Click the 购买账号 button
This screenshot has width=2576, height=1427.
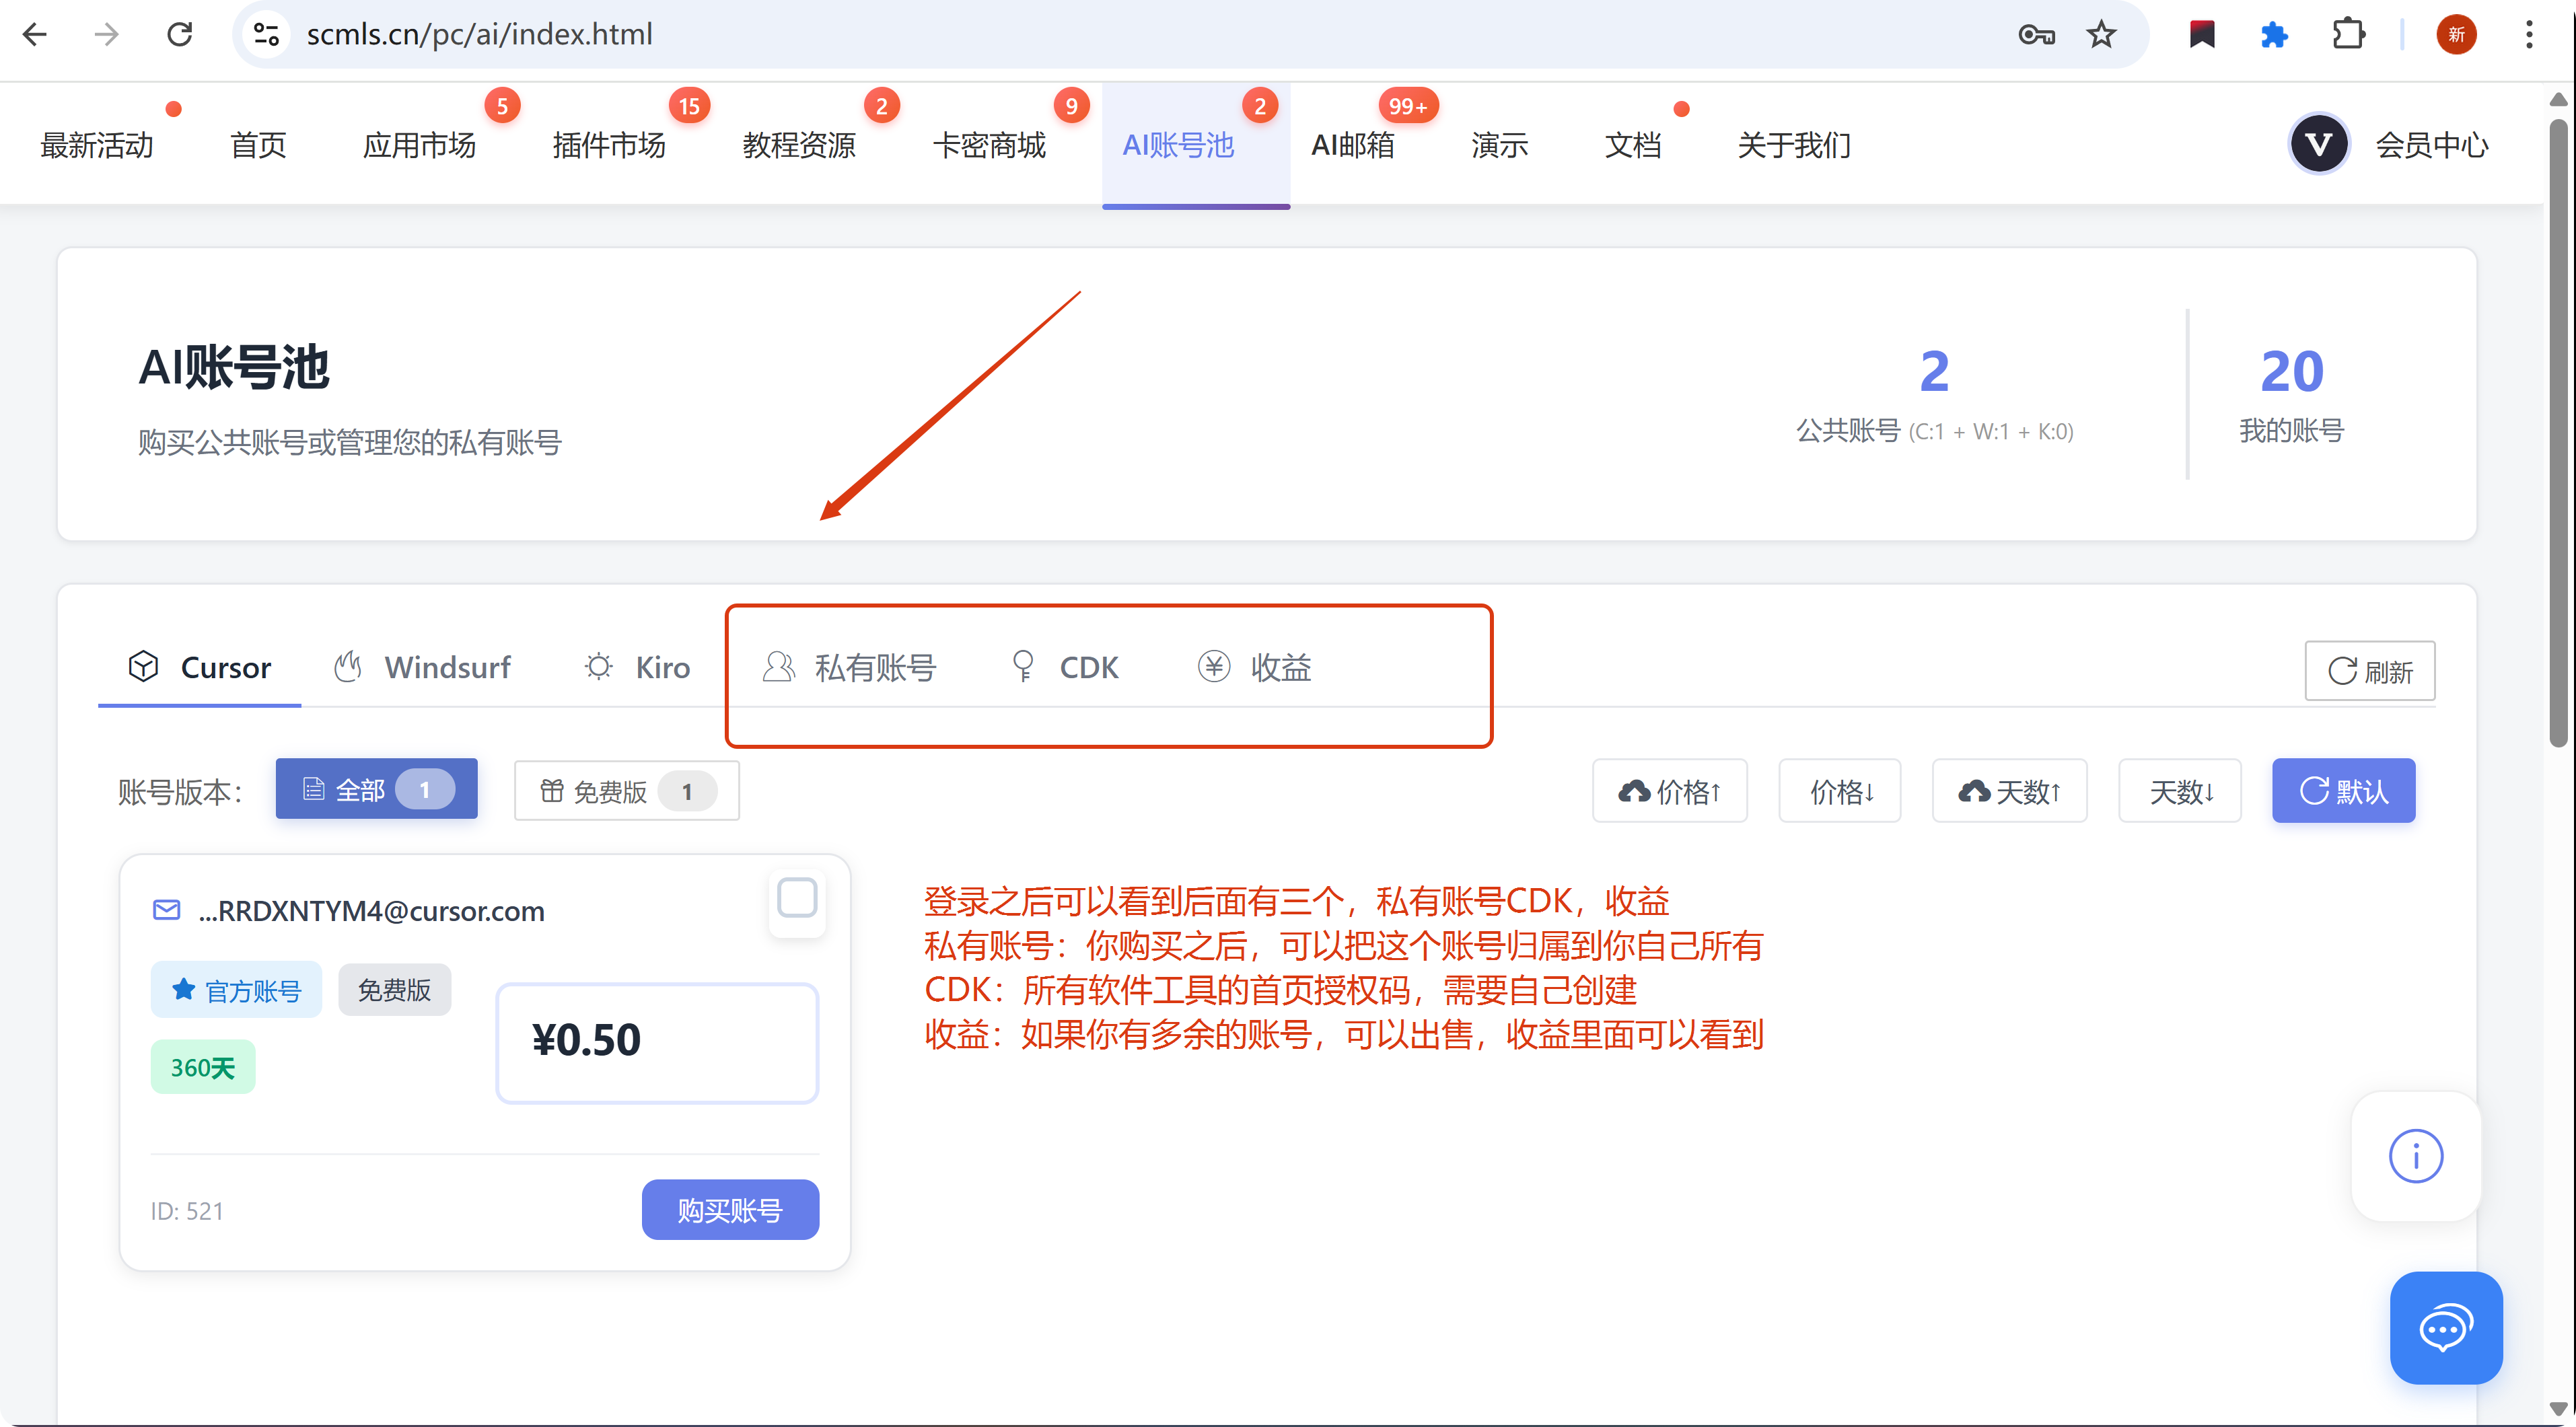pos(730,1210)
